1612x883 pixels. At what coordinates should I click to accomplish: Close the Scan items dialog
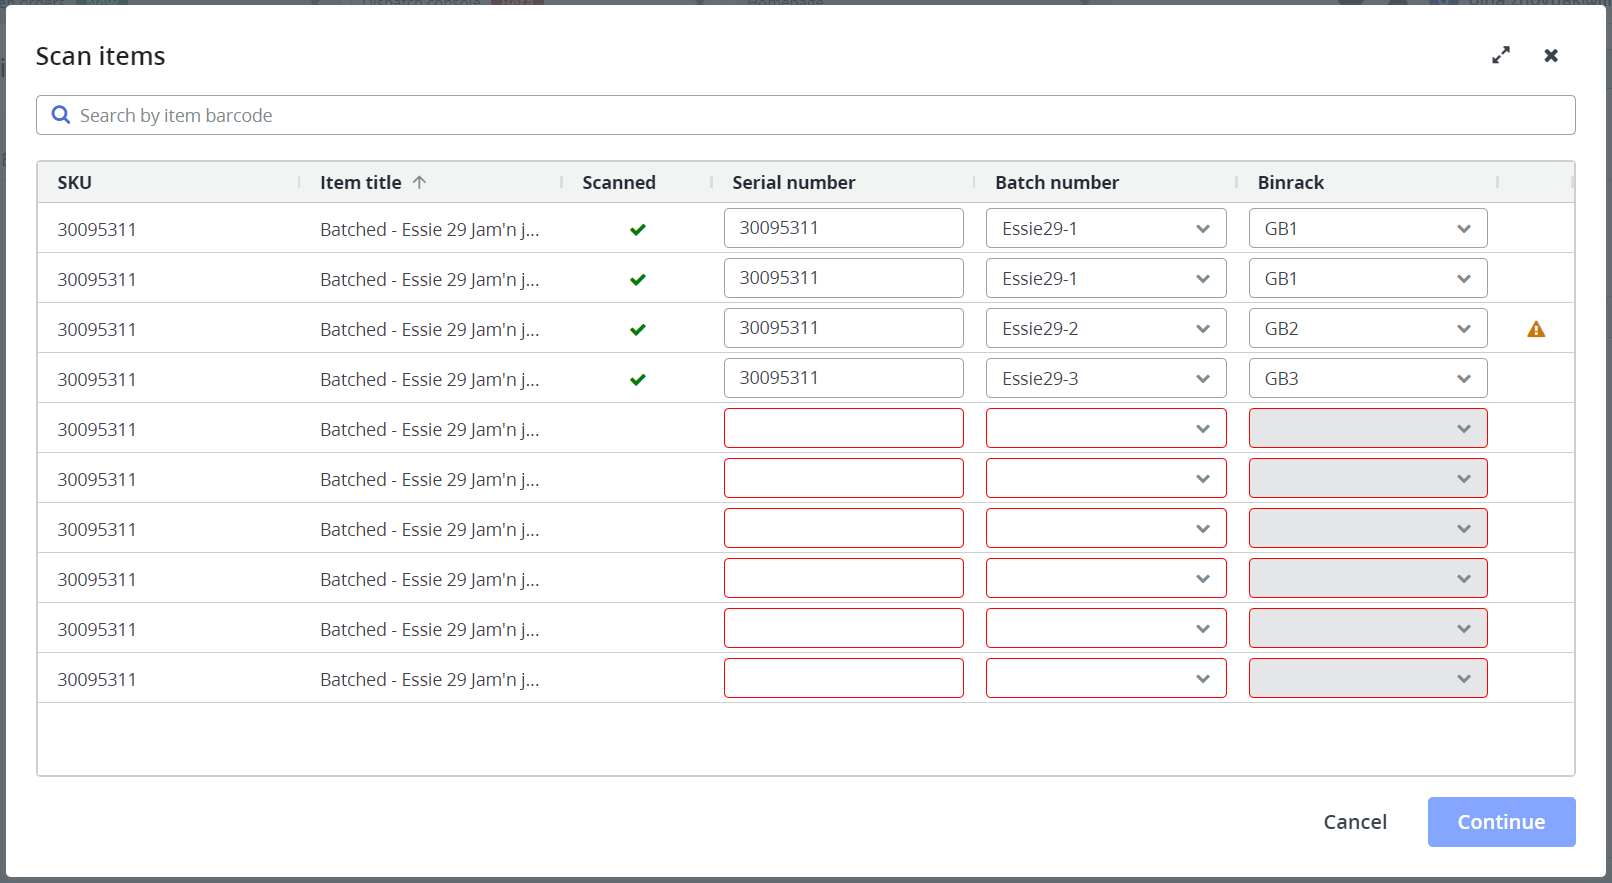click(x=1550, y=56)
